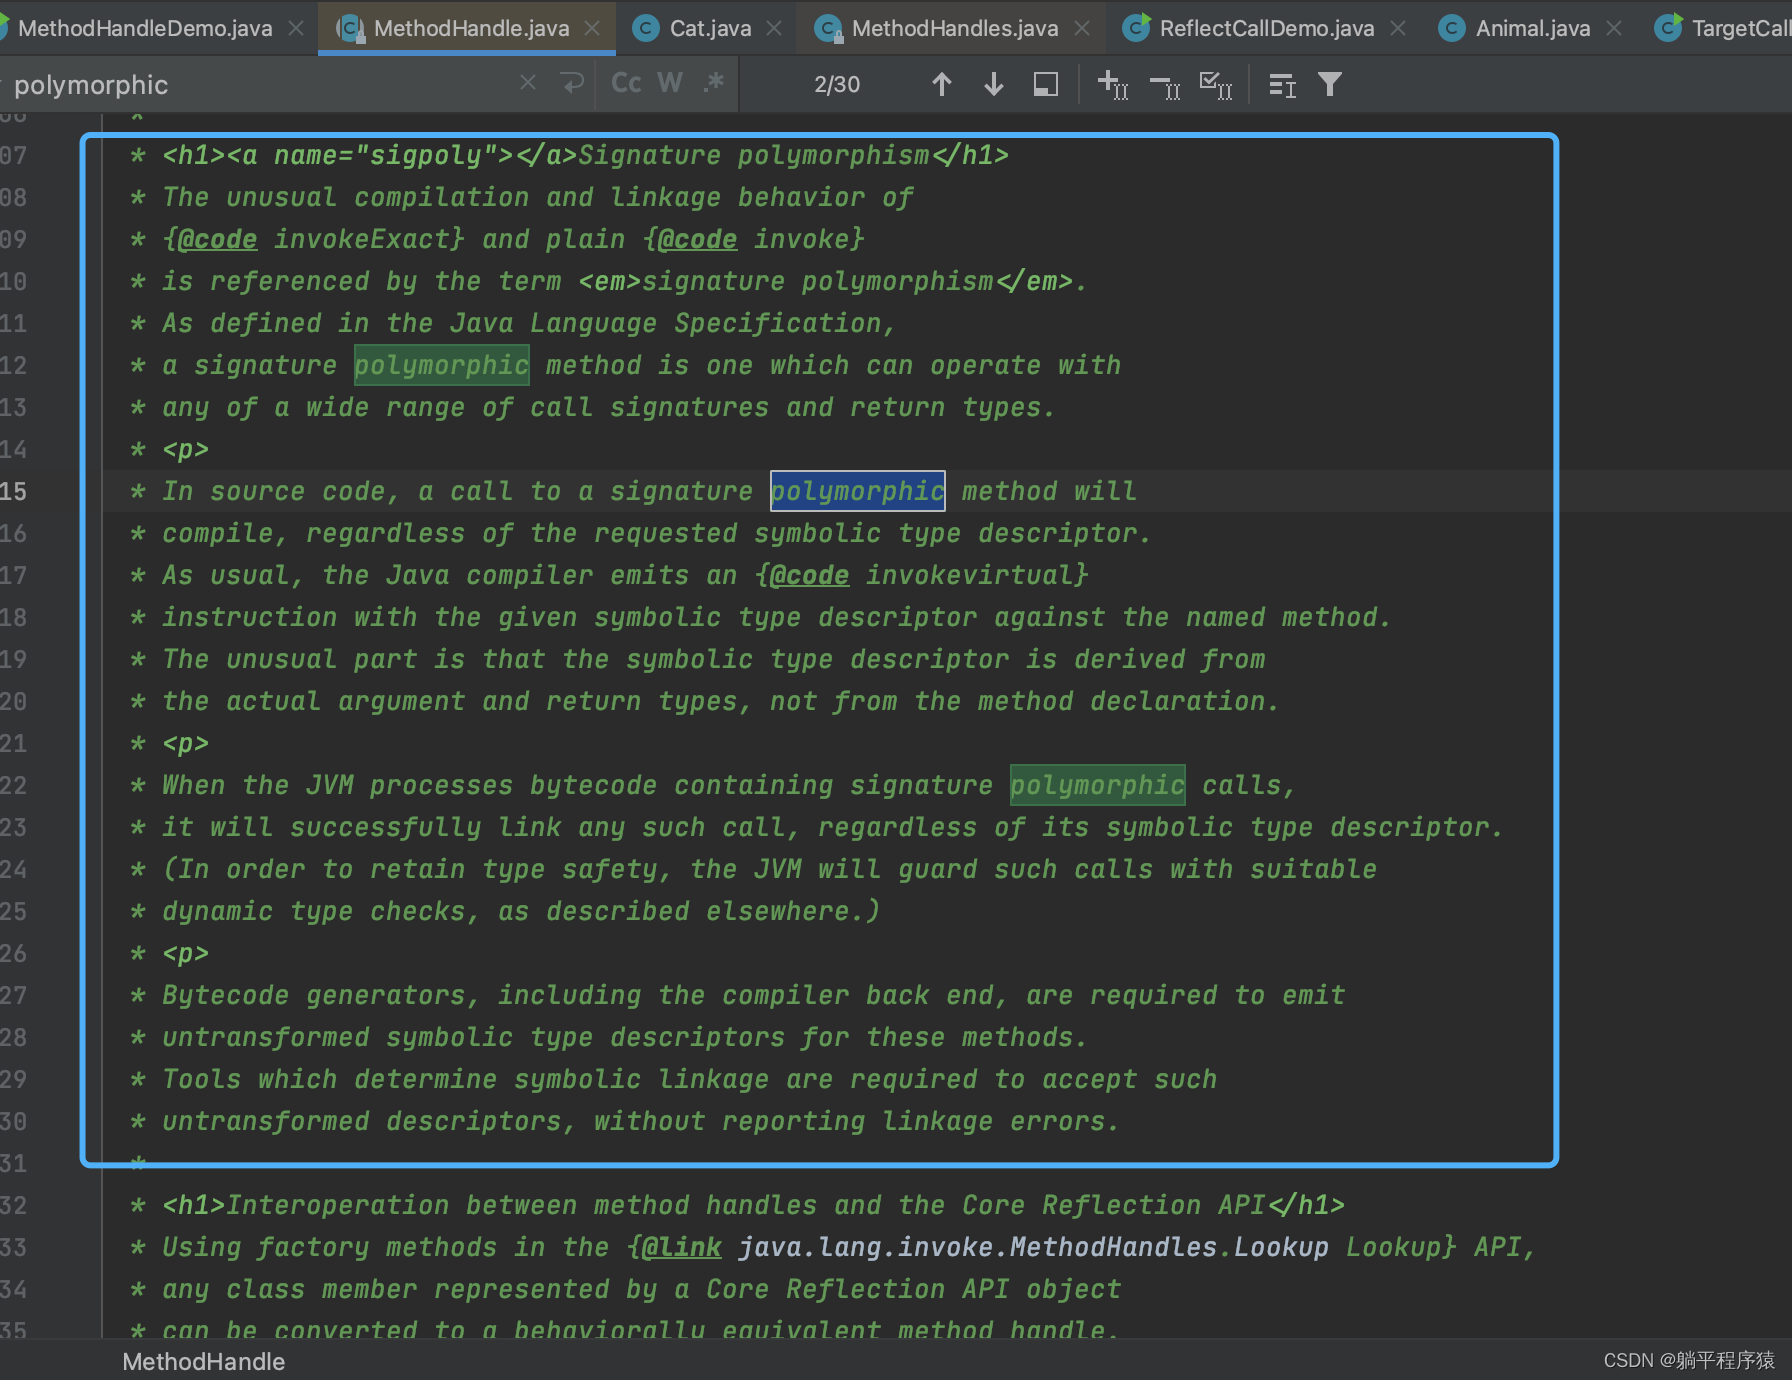
Task: Unselect occurrence icon in find bar
Action: (1165, 85)
